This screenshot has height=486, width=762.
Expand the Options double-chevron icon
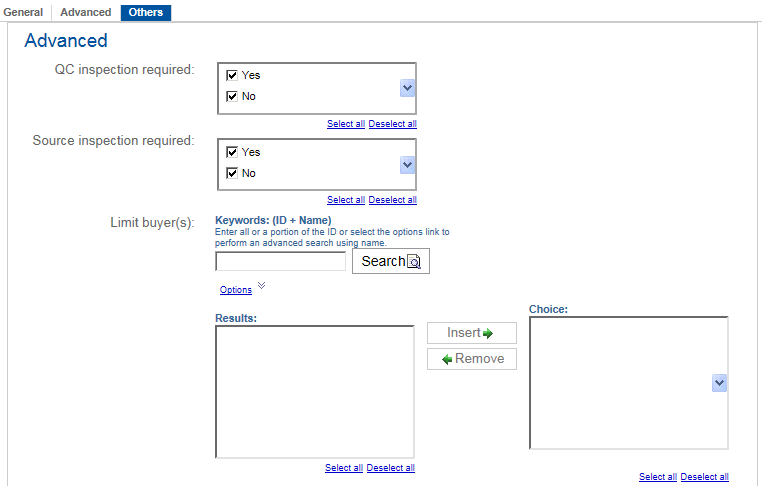tap(262, 286)
